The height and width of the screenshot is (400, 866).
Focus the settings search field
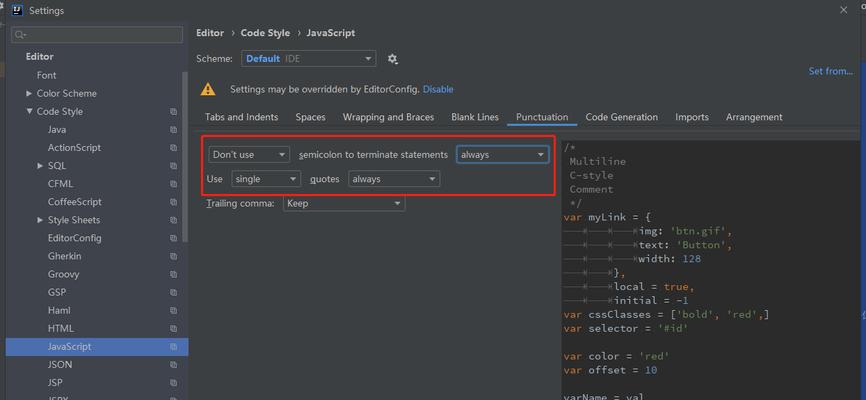coord(97,35)
